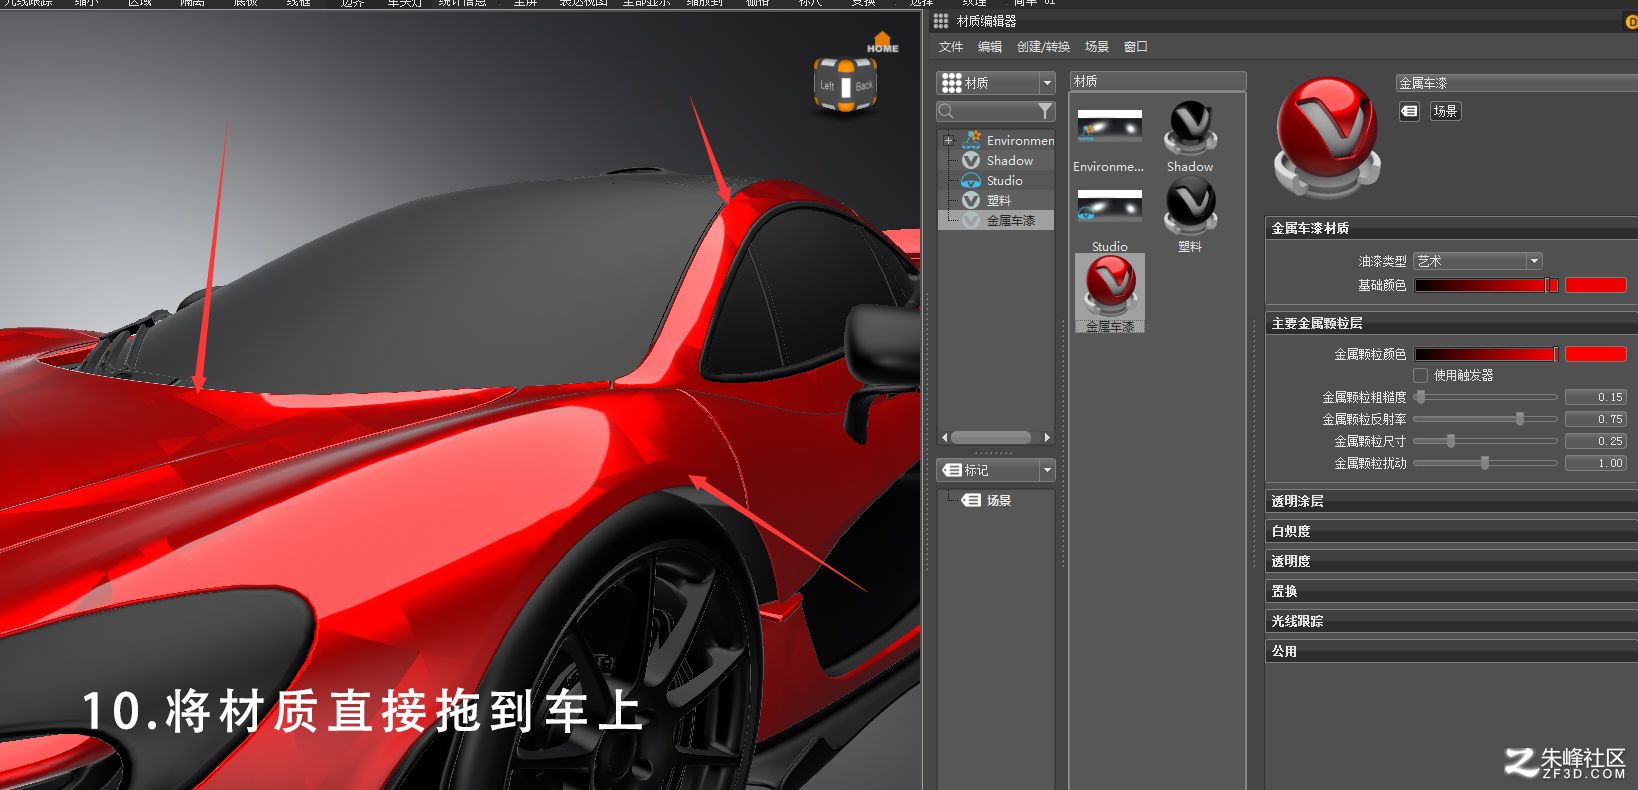This screenshot has height=790, width=1638.
Task: Open the 油漆类型 dropdown
Action: 1478,261
